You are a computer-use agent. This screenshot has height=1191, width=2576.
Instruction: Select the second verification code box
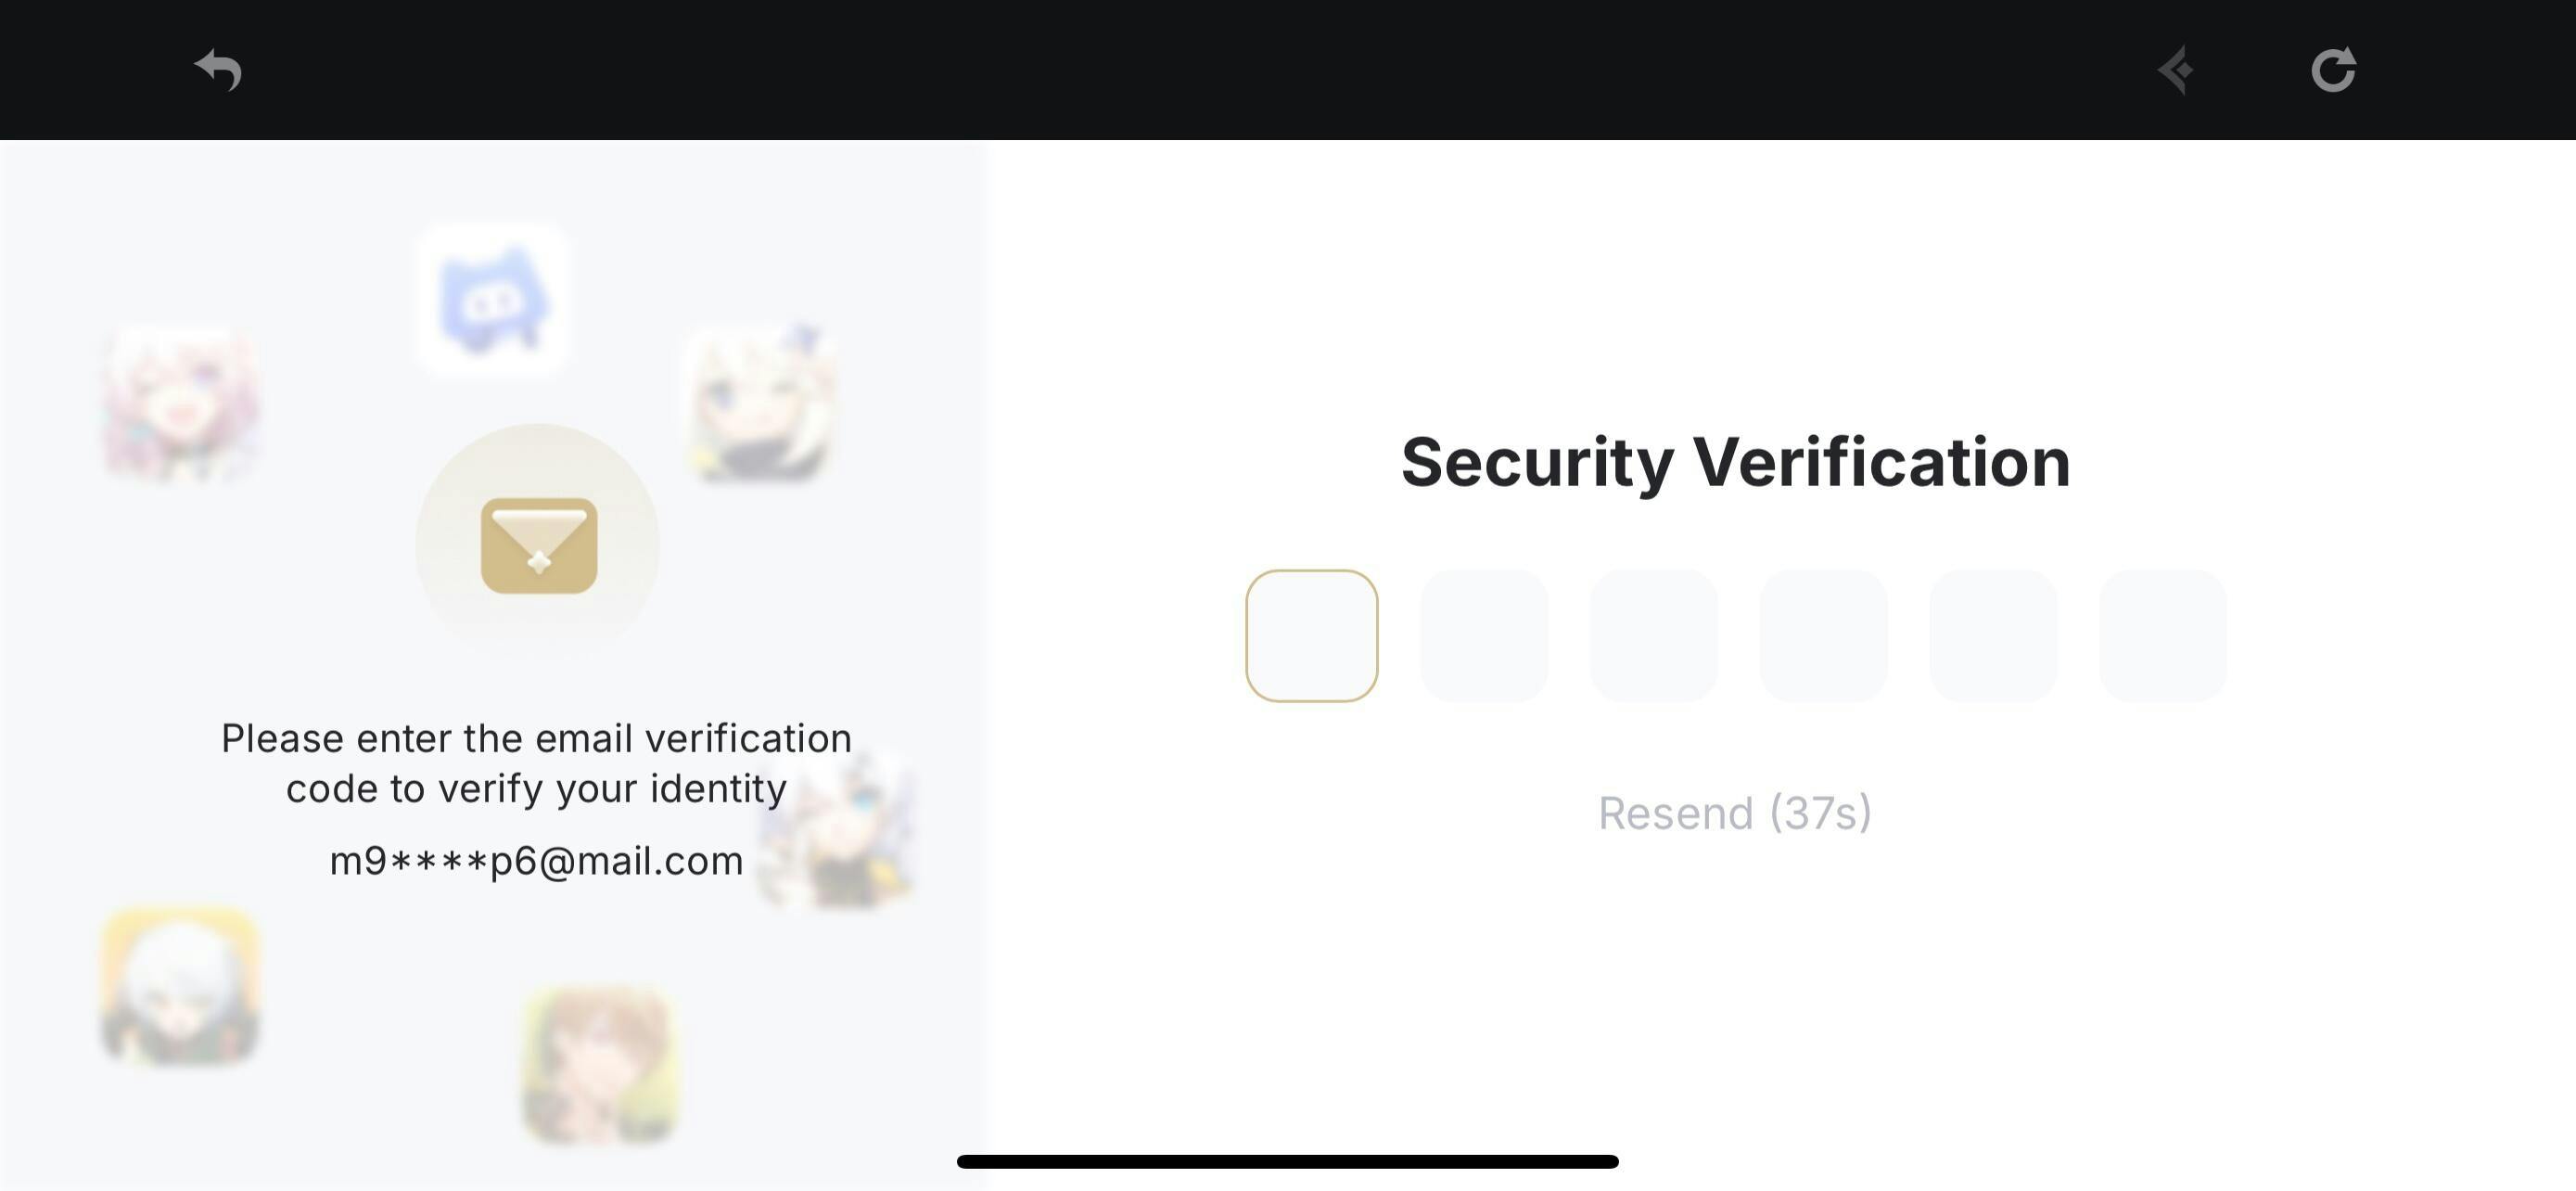[1484, 636]
